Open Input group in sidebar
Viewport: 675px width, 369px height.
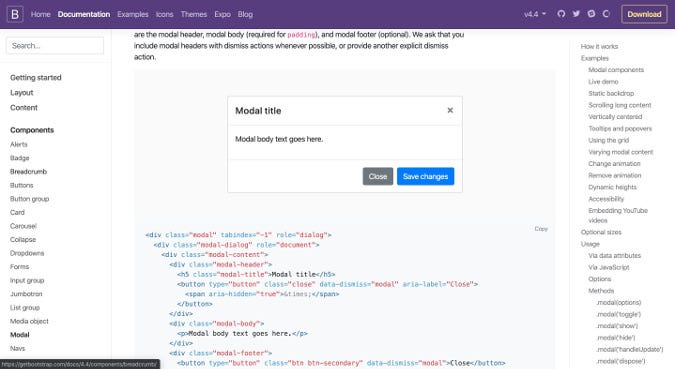coord(27,280)
